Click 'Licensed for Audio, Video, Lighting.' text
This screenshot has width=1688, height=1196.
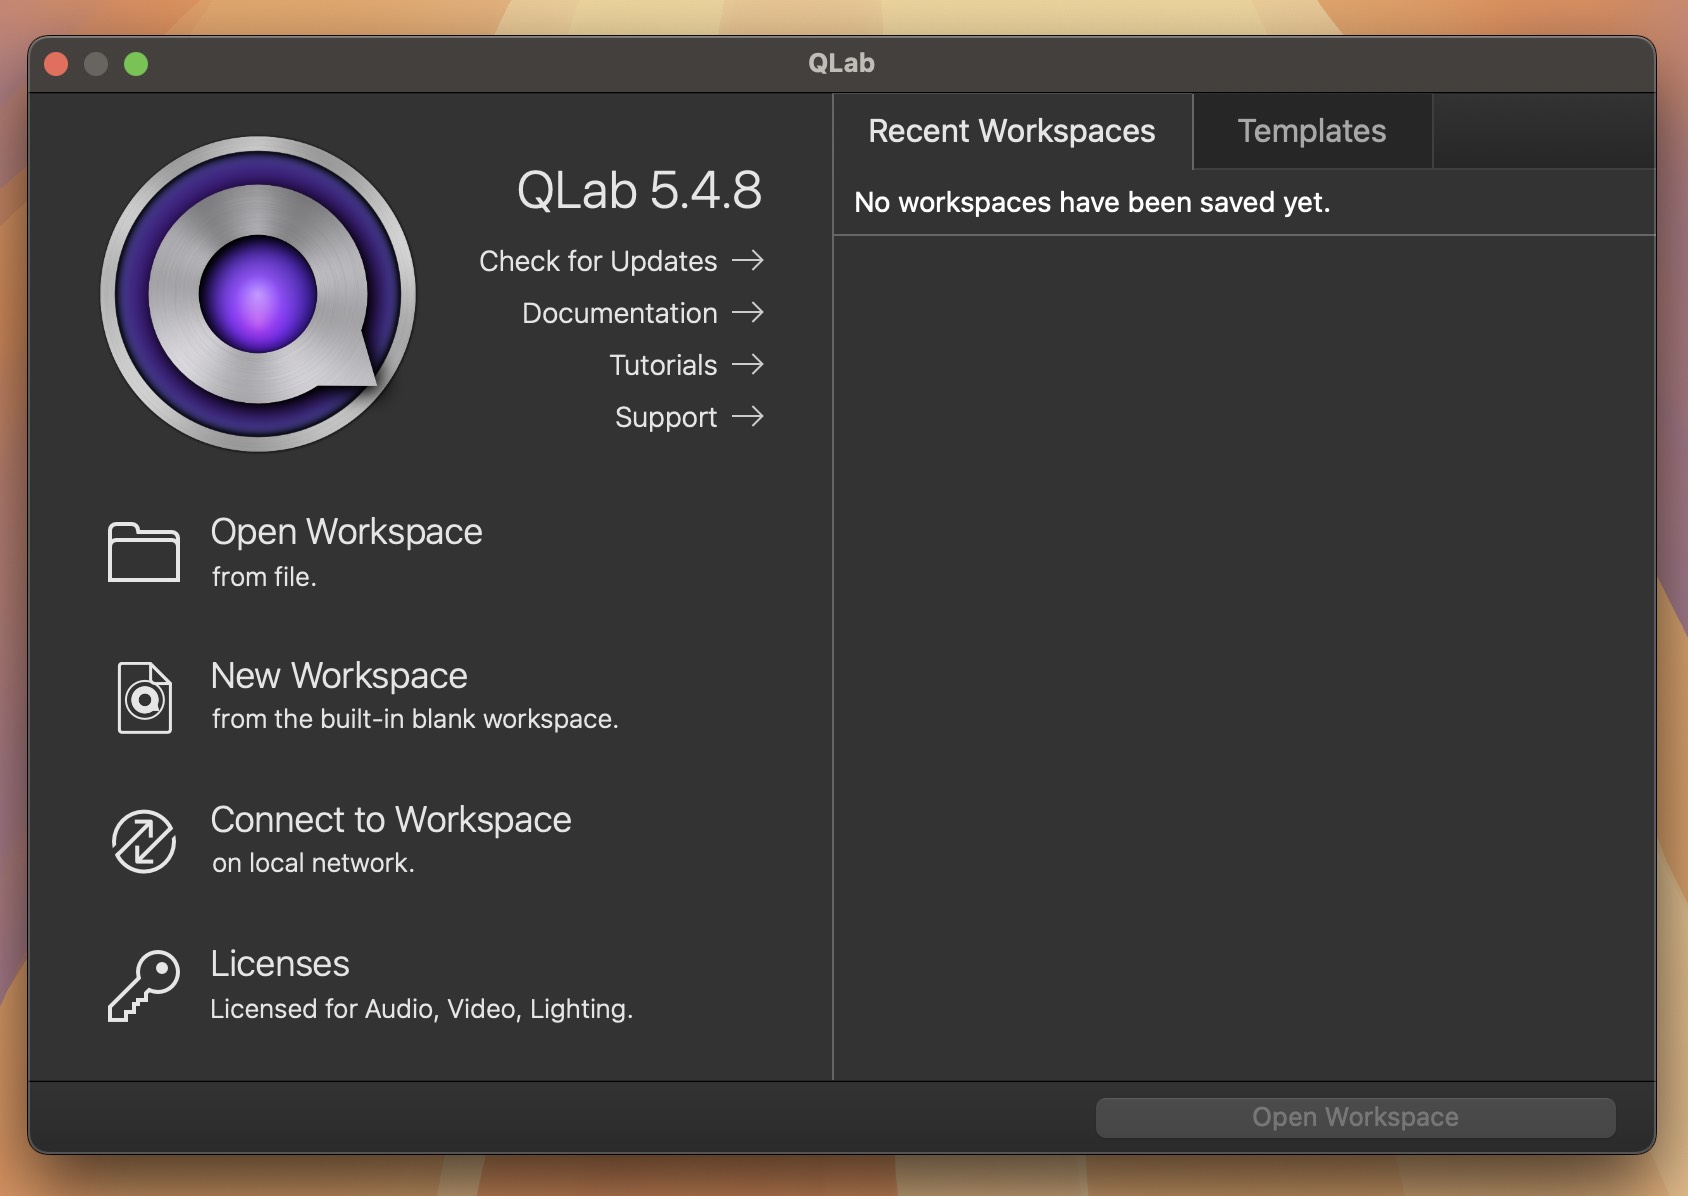tap(421, 1009)
